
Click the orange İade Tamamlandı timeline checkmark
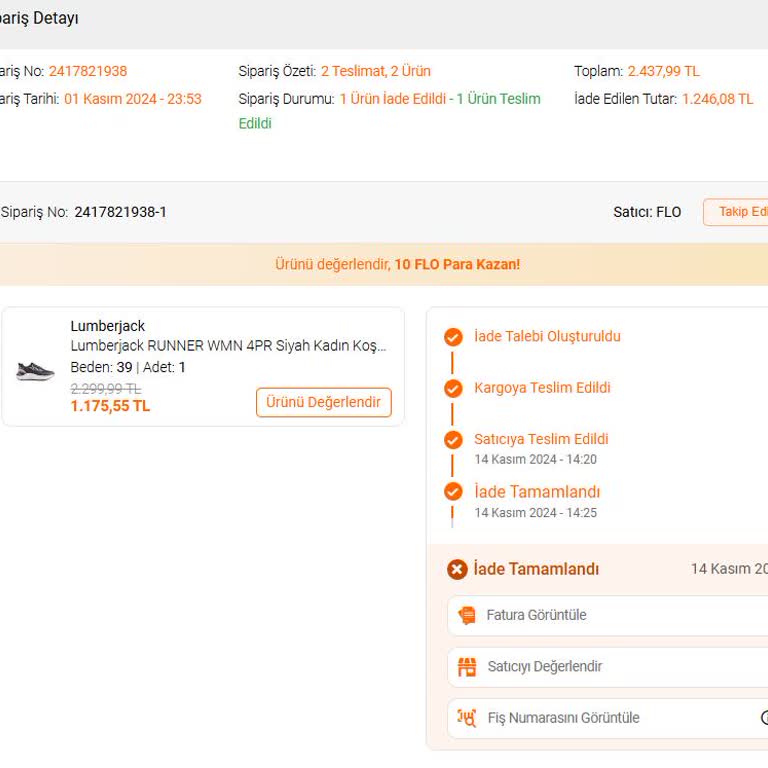click(453, 492)
